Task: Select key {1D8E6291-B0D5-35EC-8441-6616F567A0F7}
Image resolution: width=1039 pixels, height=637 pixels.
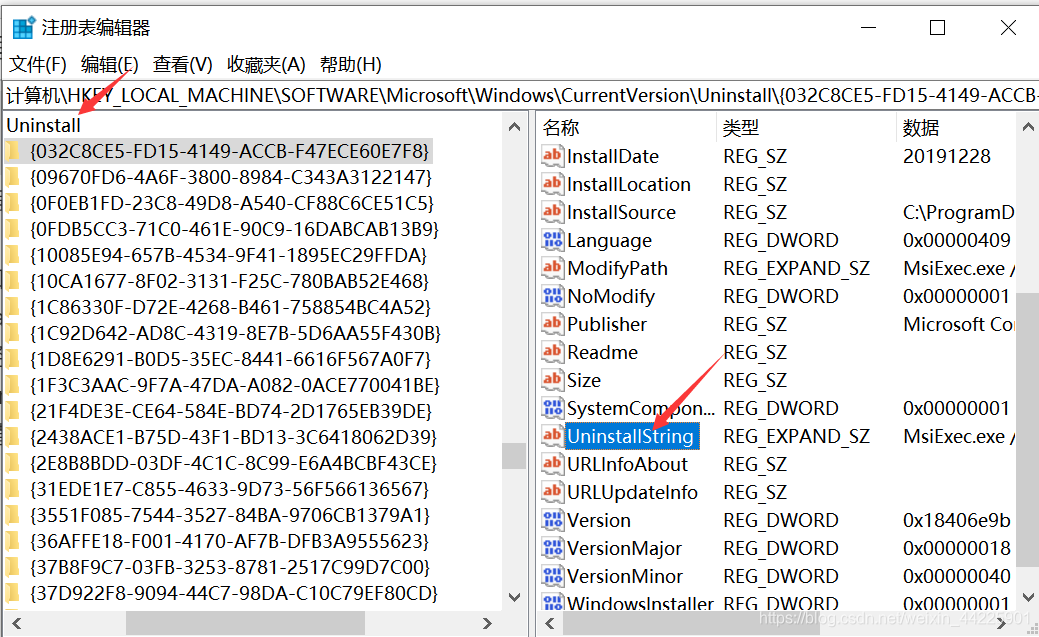Action: click(x=231, y=359)
